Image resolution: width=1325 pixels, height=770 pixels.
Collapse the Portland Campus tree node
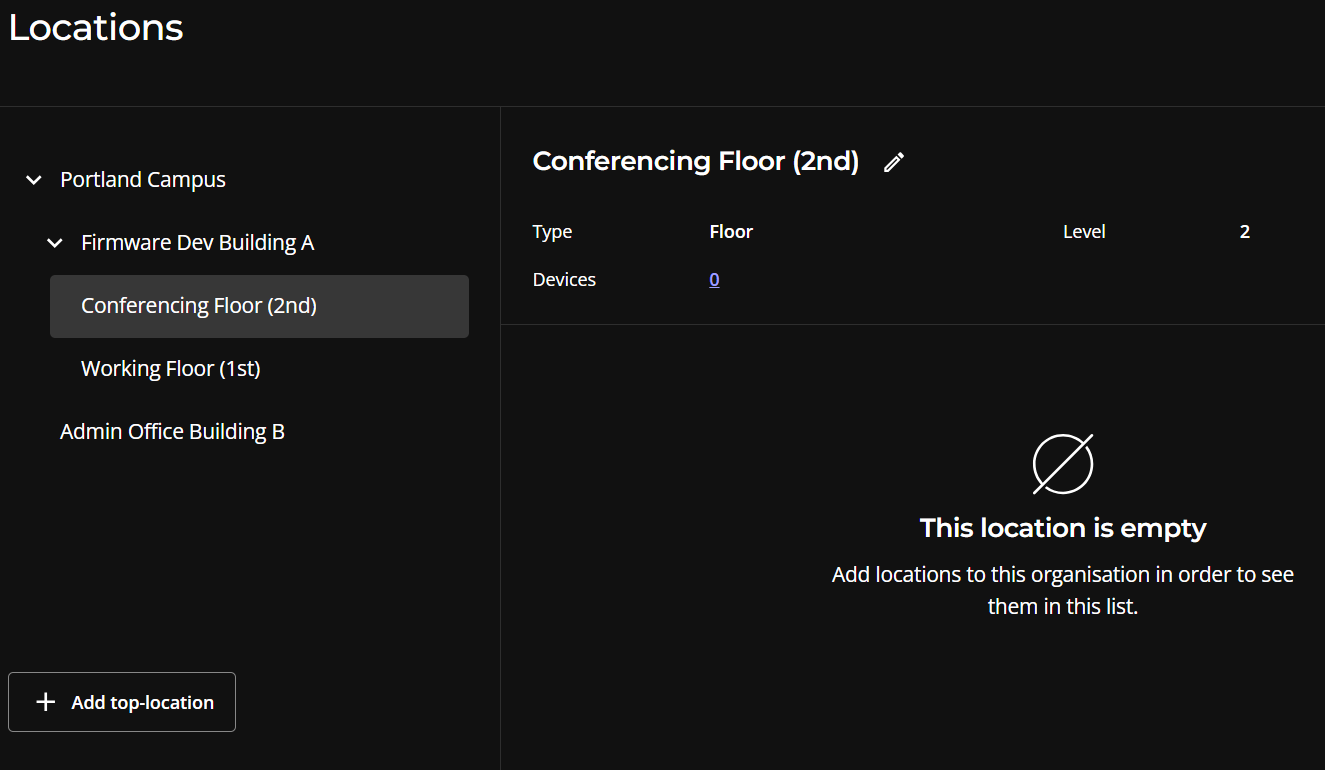click(34, 180)
